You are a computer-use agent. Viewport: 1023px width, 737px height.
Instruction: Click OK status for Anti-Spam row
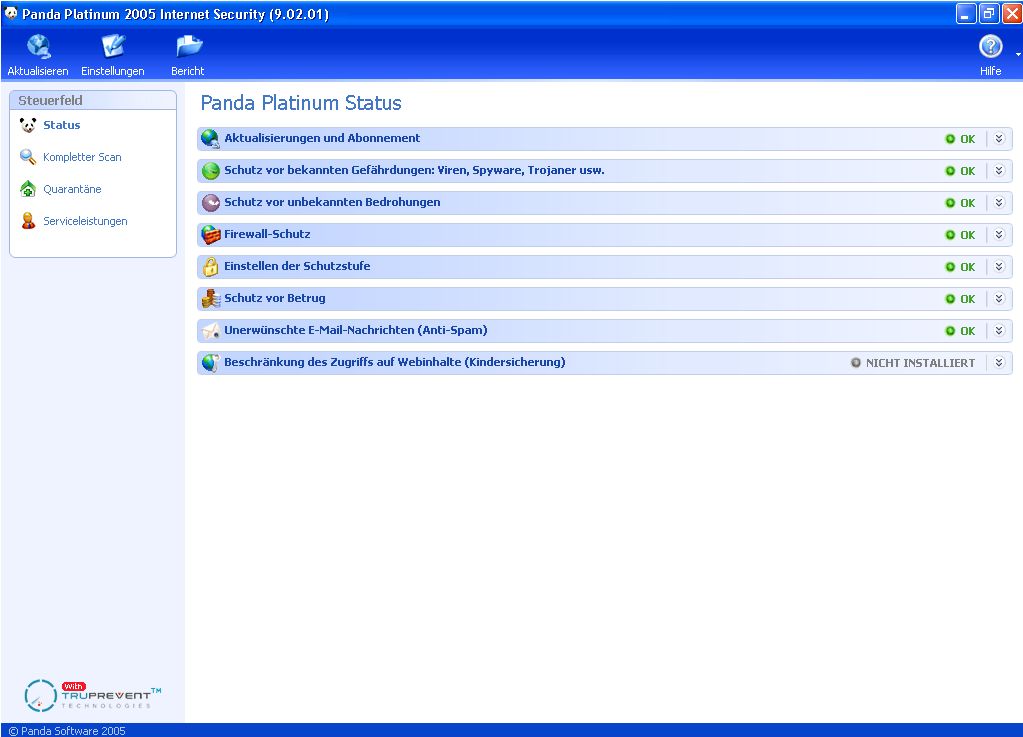coord(960,331)
